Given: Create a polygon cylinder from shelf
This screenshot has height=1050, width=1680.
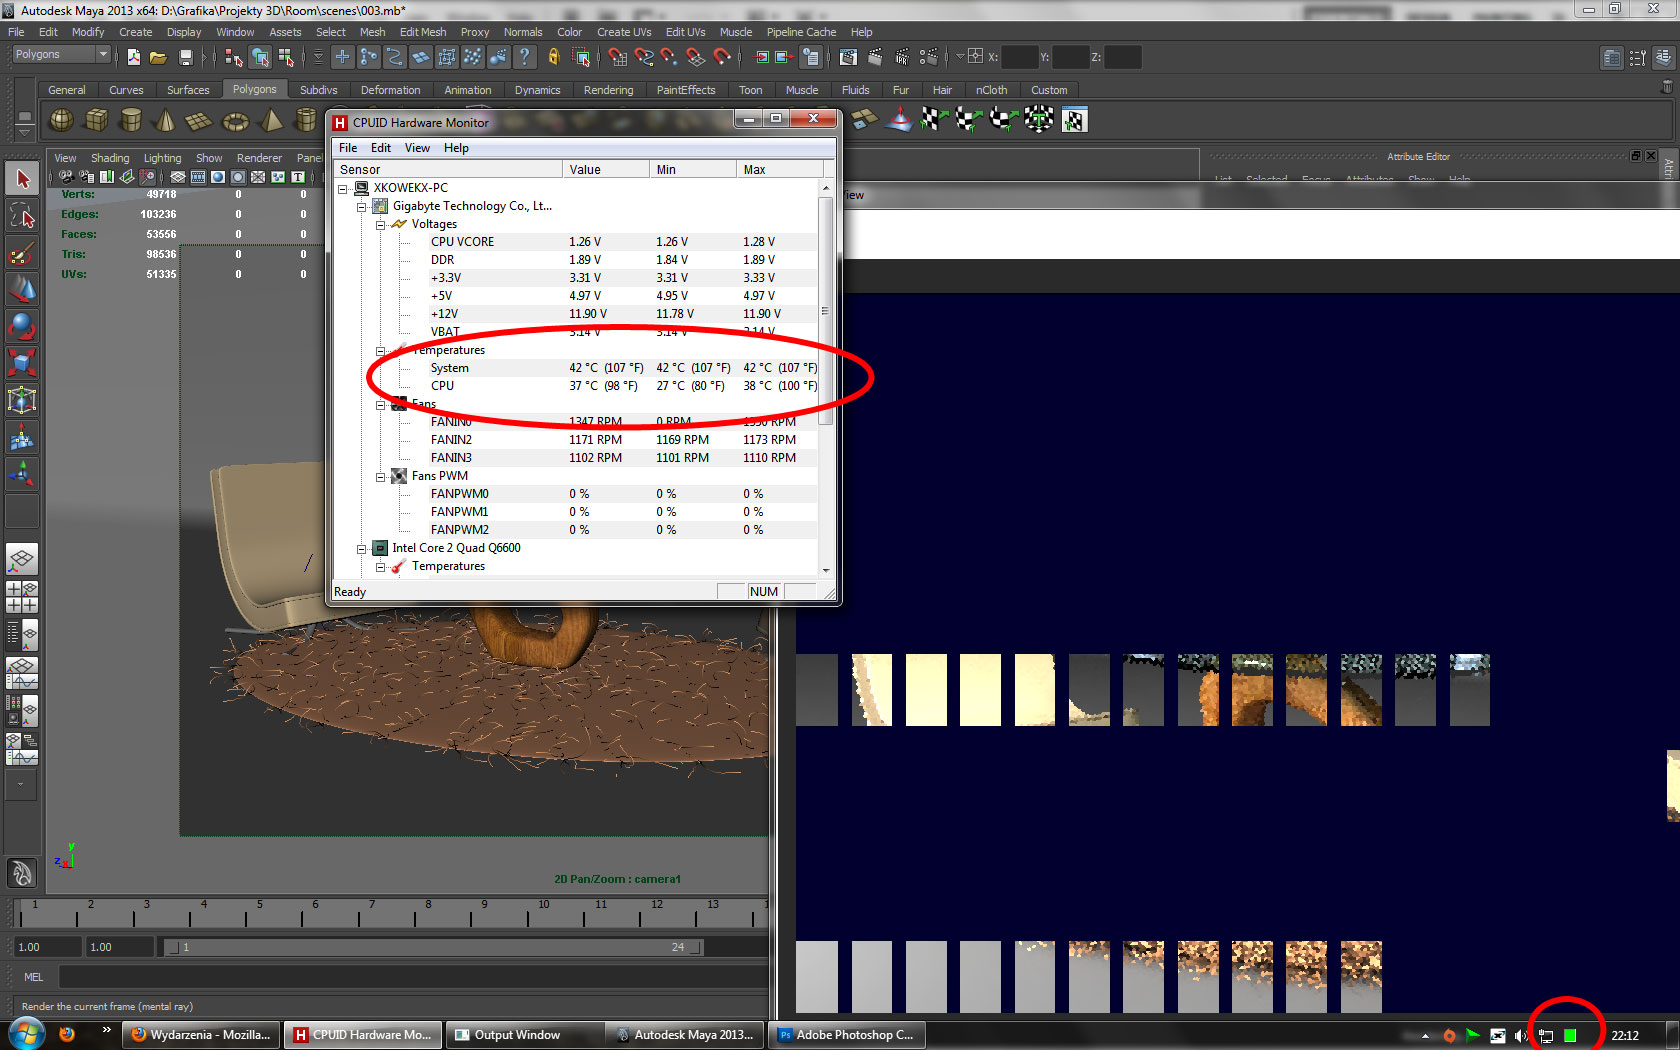Looking at the screenshot, I should [131, 120].
